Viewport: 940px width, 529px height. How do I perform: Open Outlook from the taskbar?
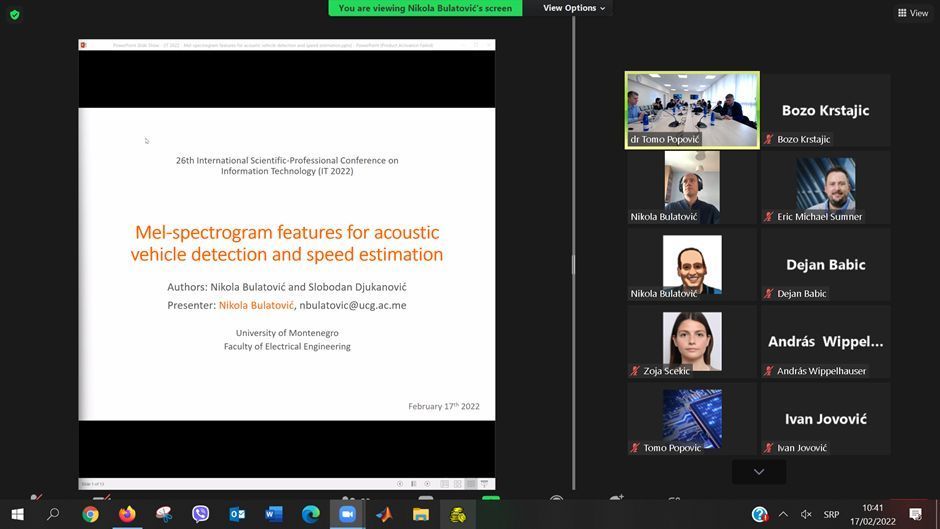click(237, 514)
